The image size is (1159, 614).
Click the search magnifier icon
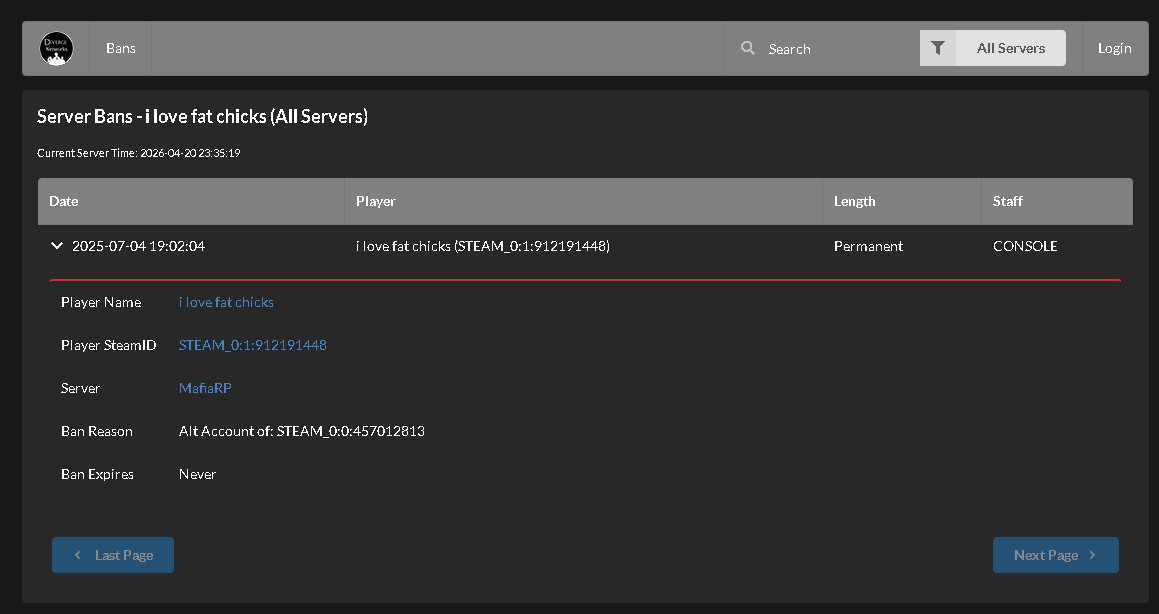point(747,48)
